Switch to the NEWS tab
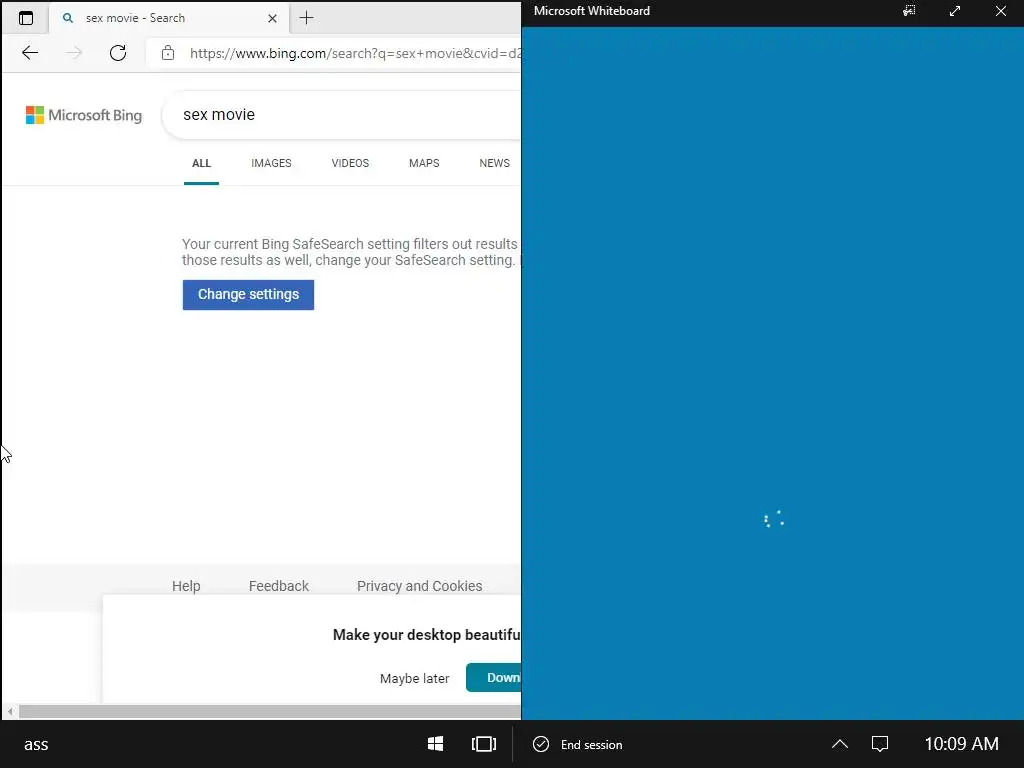 tap(494, 163)
